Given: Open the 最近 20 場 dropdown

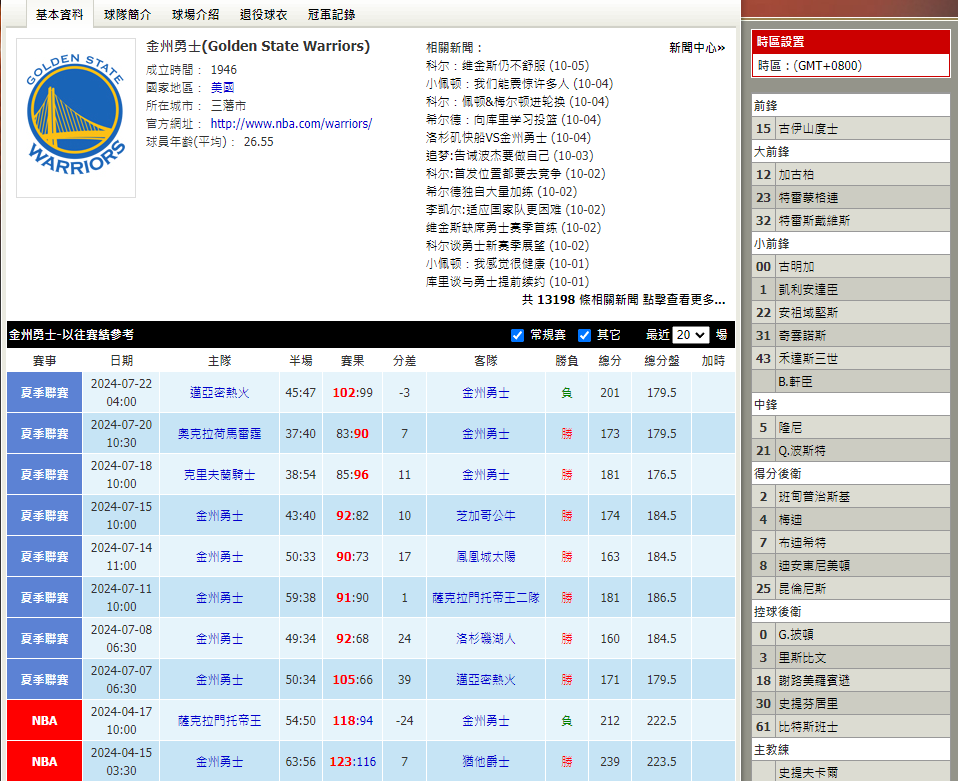Looking at the screenshot, I should point(691,335).
